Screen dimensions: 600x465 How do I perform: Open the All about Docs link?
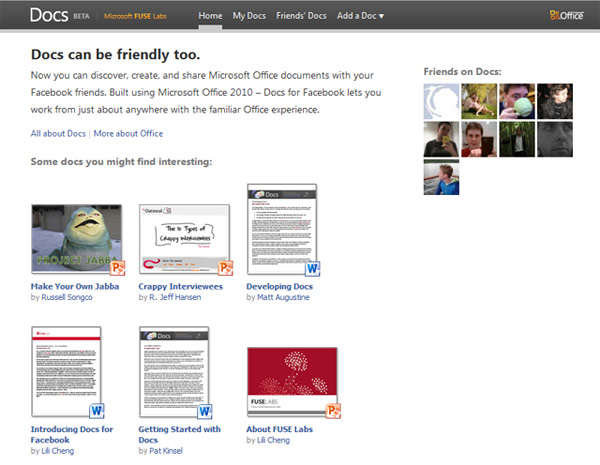(58, 134)
